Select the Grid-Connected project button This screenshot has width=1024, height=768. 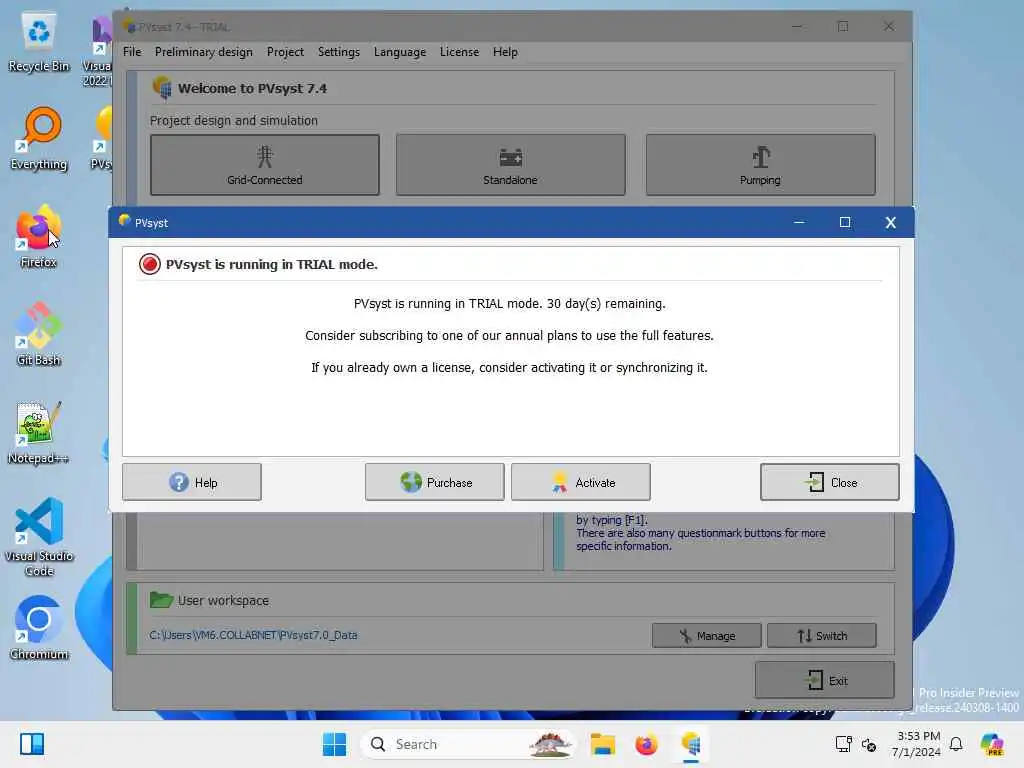(x=264, y=165)
